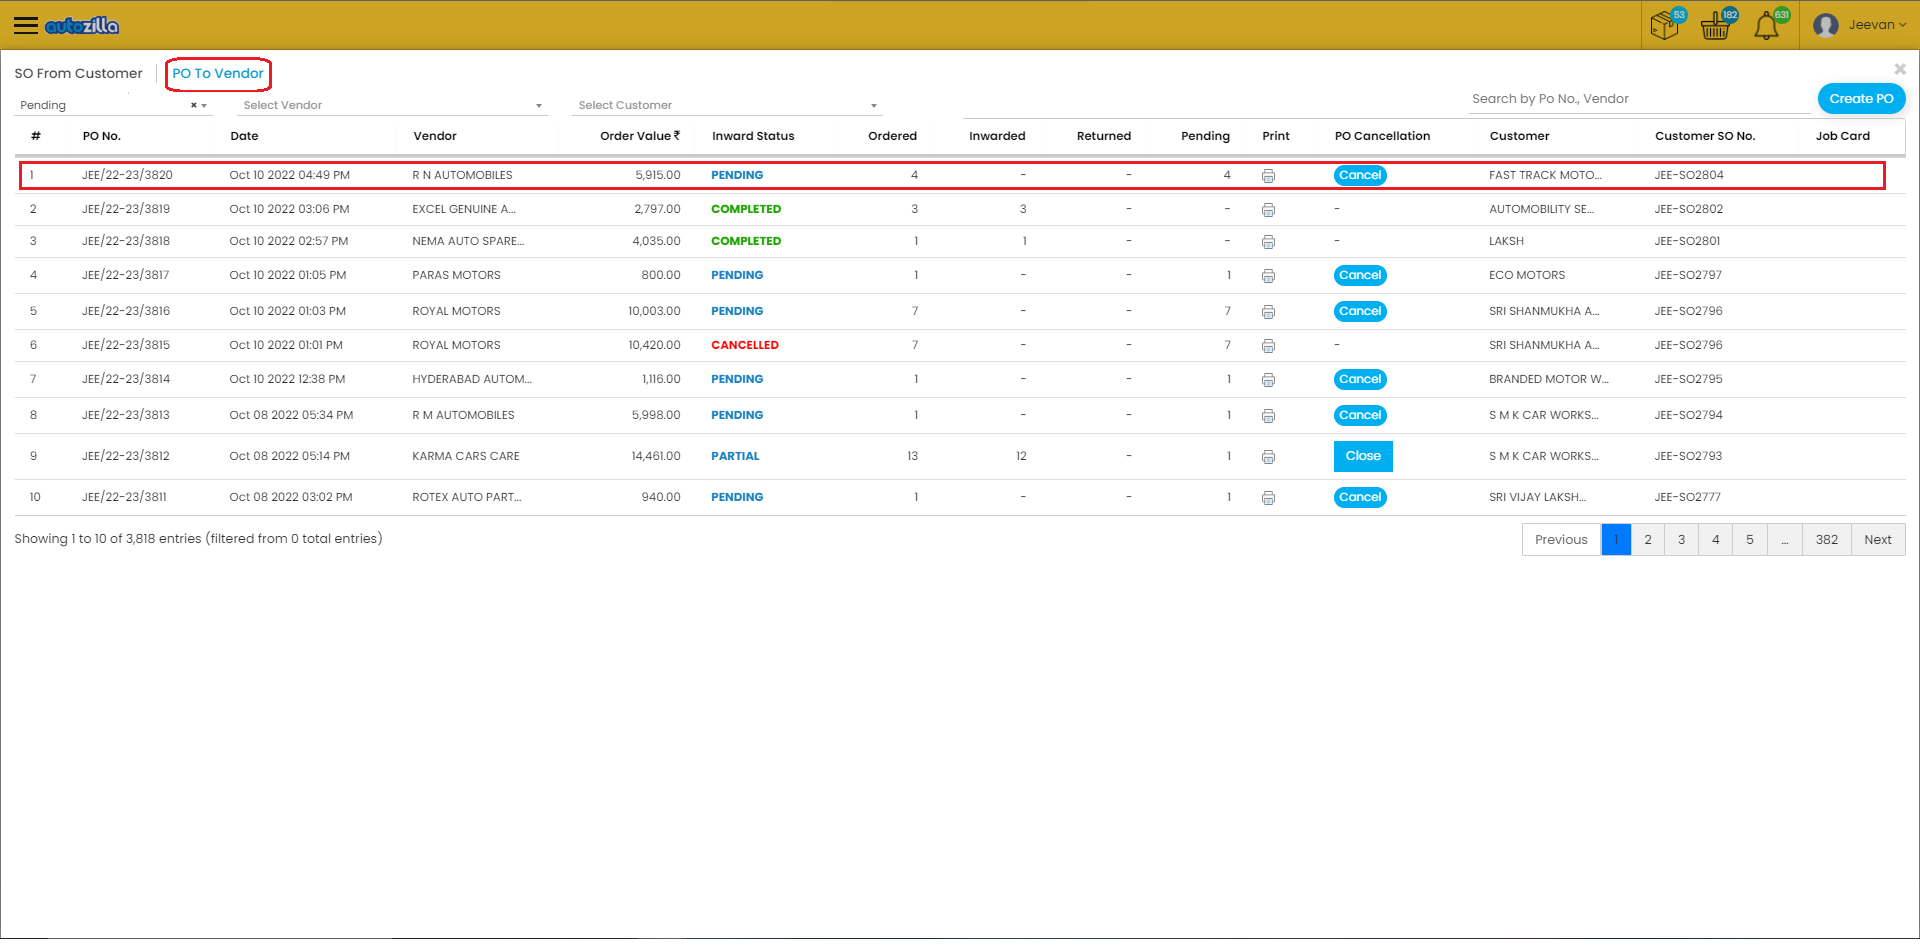Click the CANCELLED status in row 6

pos(745,345)
